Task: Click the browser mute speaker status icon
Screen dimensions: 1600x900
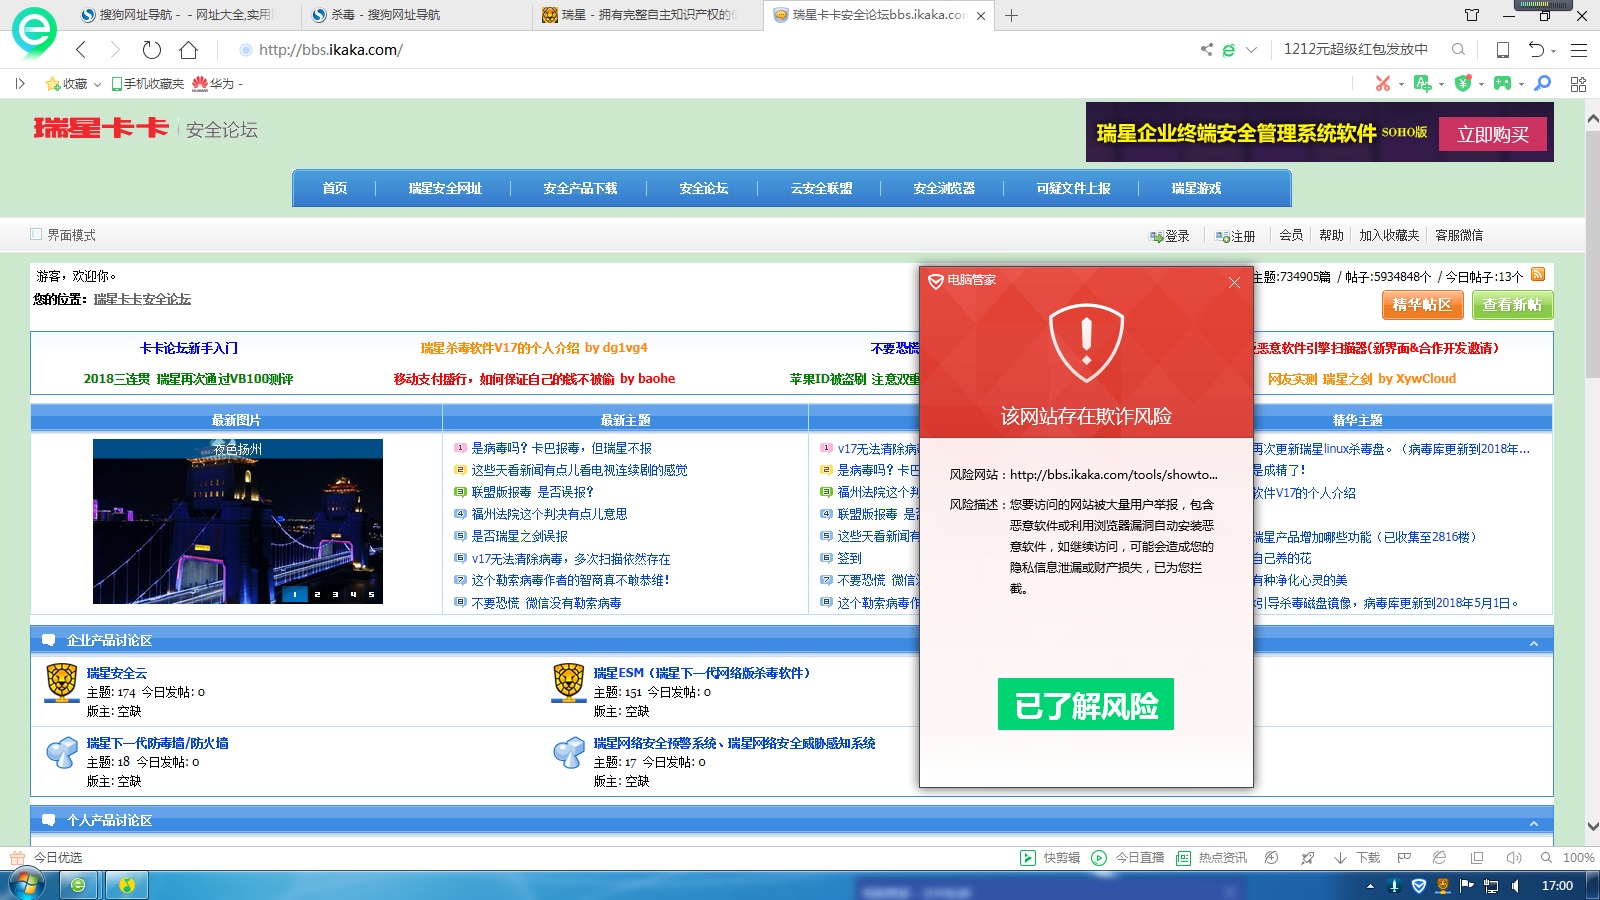Action: [1514, 858]
